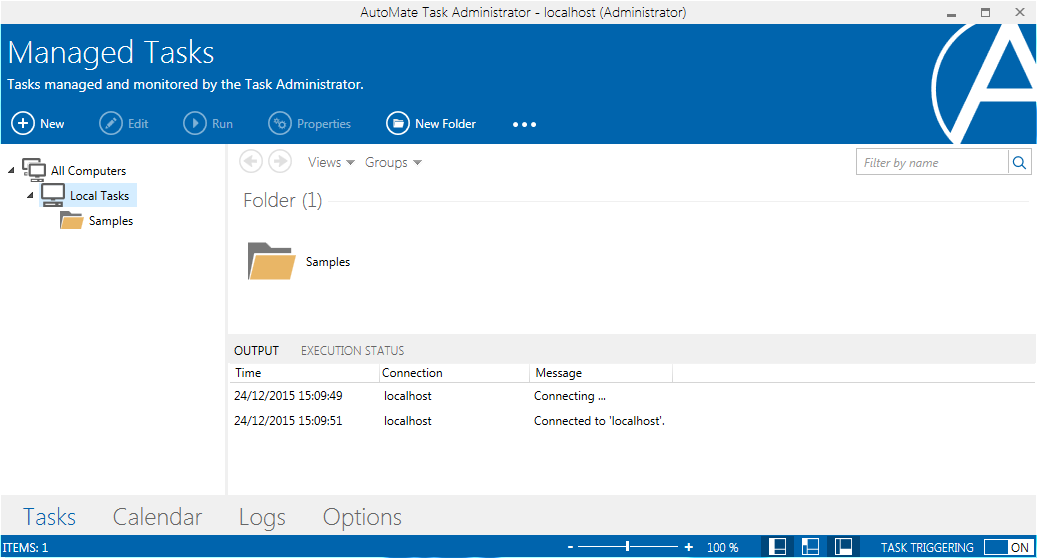Click the Local Tasks label
This screenshot has height=558, width=1037.
[99, 196]
